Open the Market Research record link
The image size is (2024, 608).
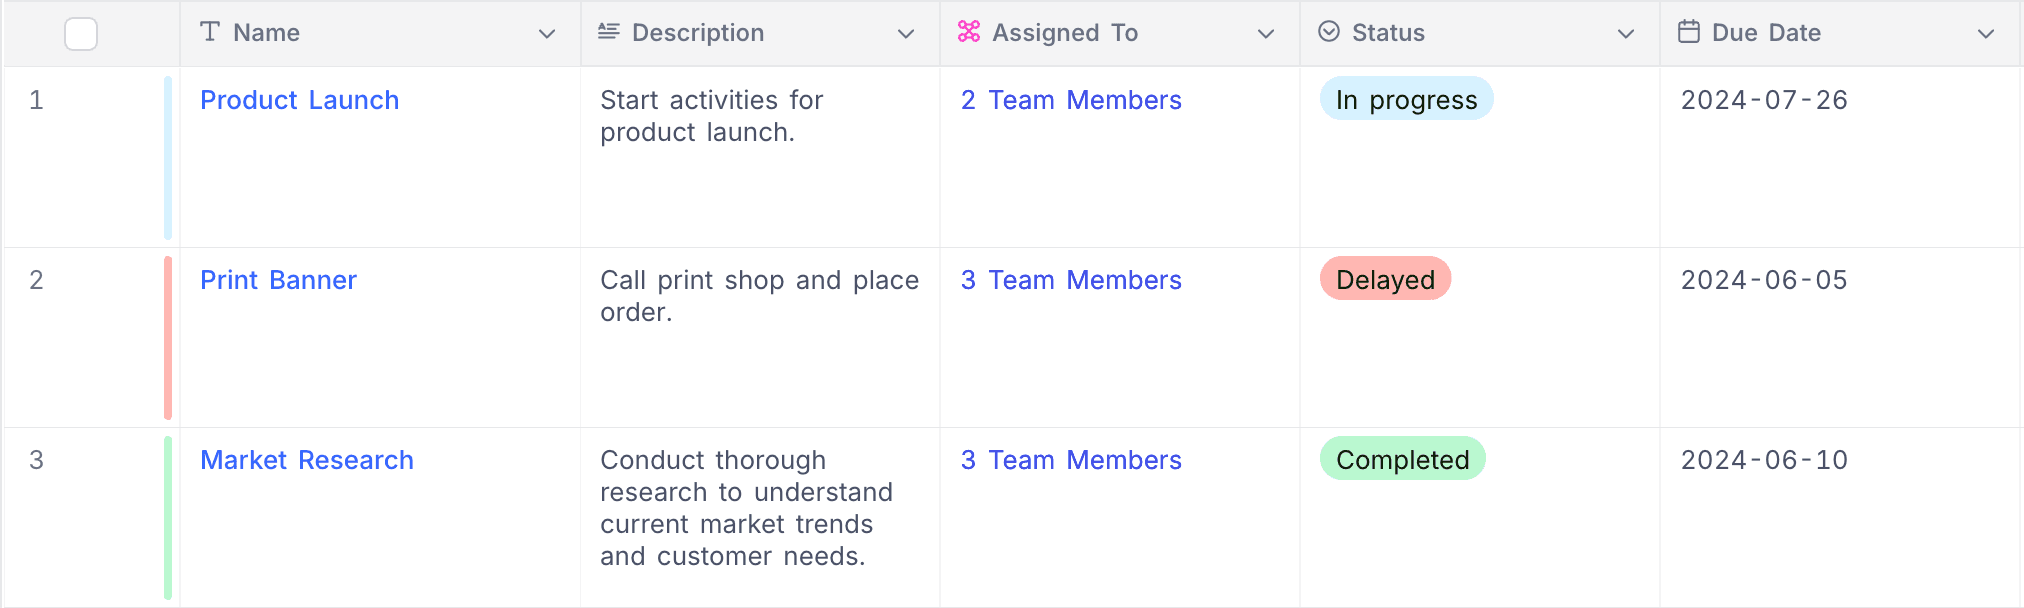pos(306,460)
